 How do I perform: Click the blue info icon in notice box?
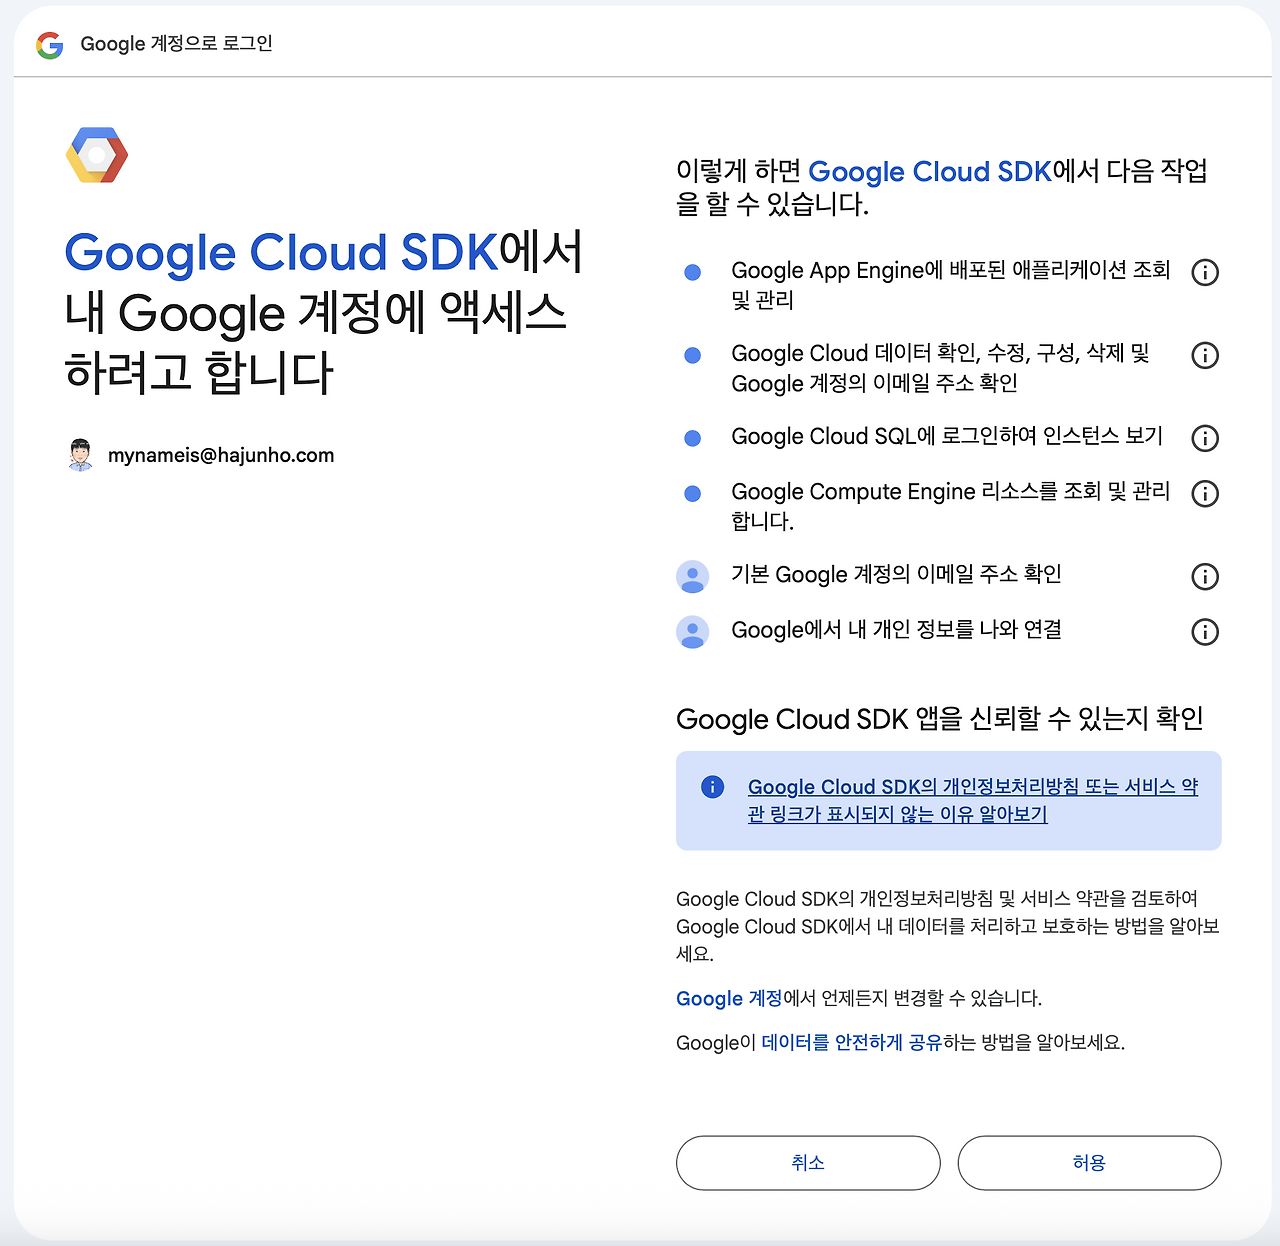tap(713, 787)
